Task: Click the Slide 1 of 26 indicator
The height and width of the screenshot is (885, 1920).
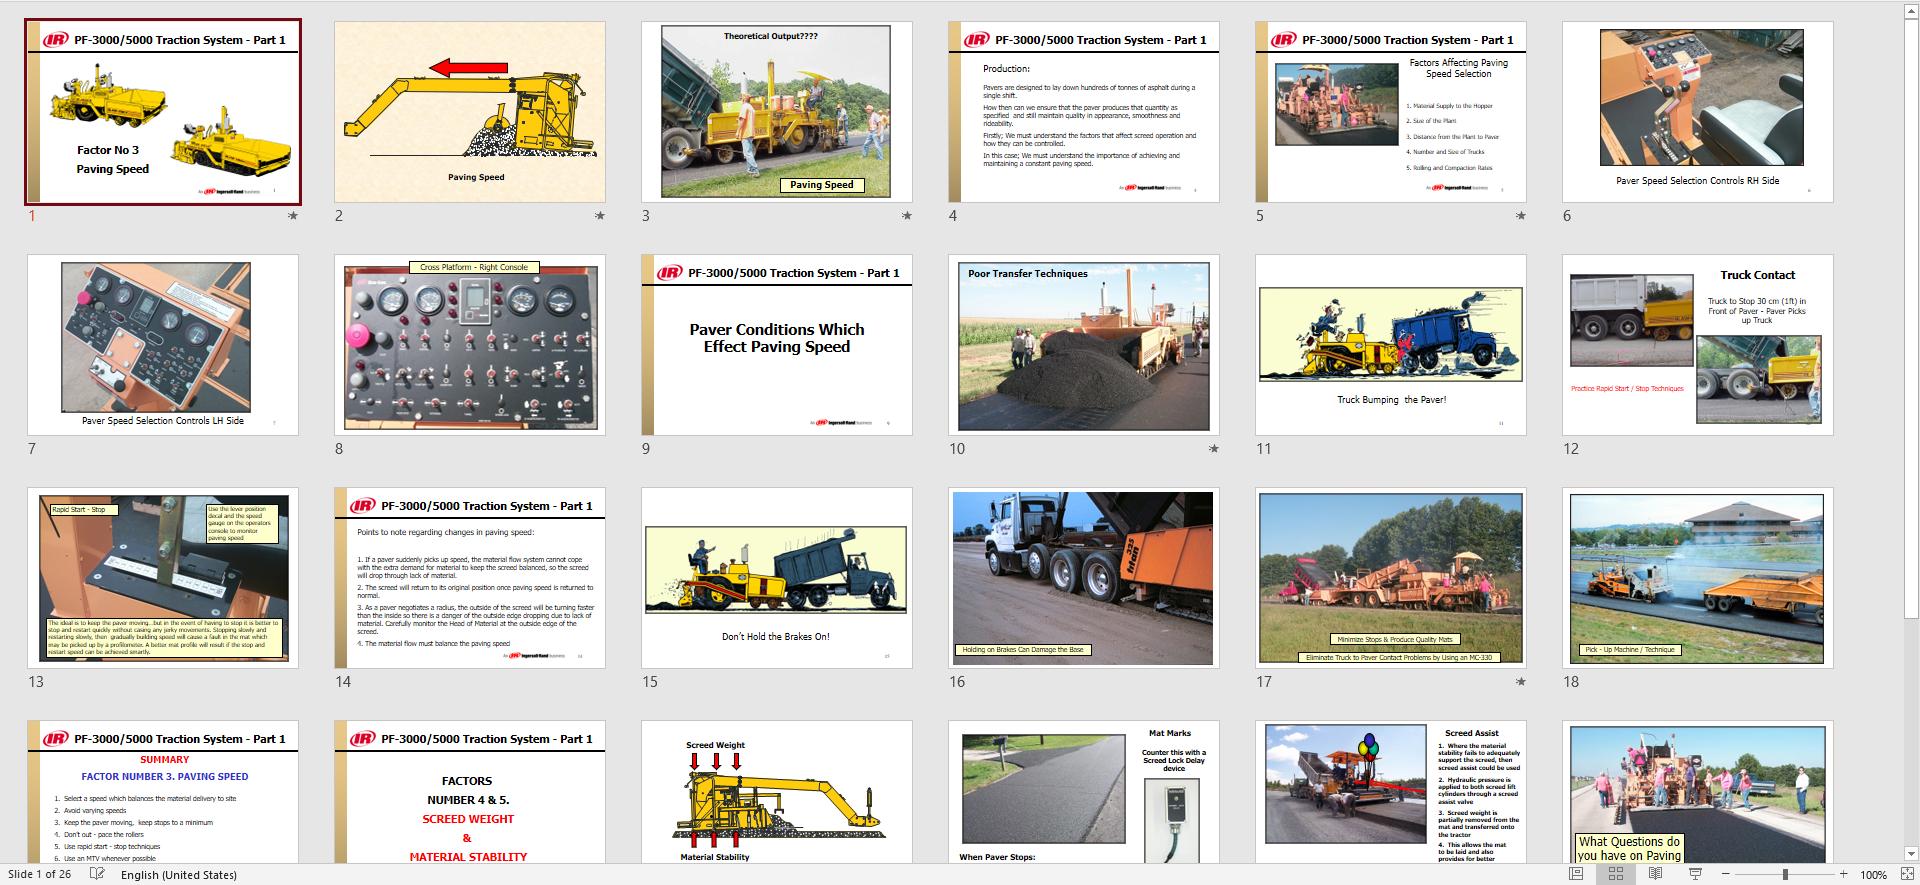Action: pos(39,875)
